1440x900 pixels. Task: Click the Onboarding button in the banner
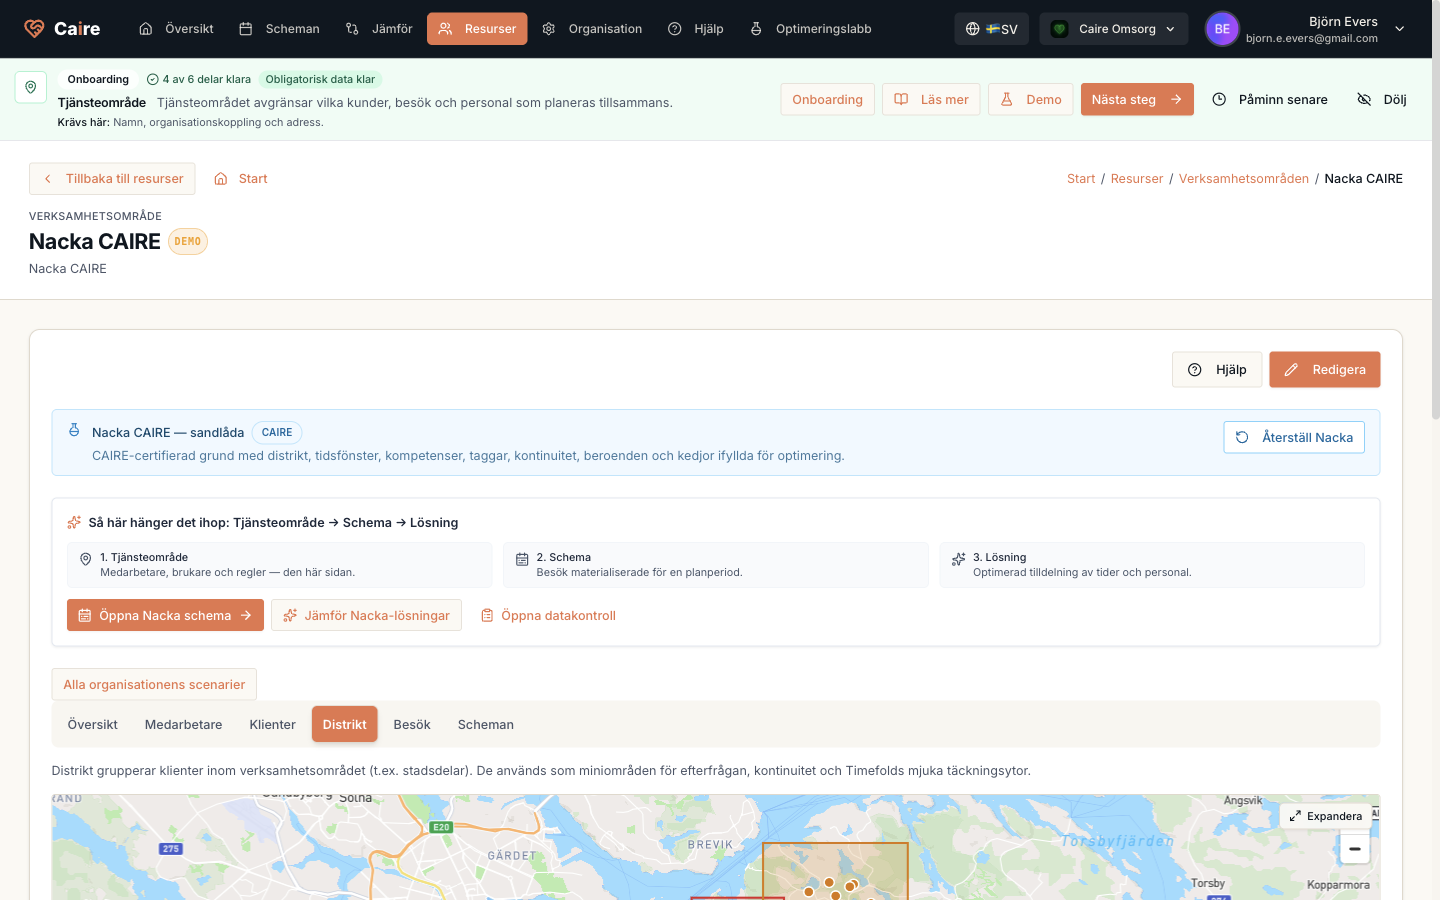[x=827, y=99]
